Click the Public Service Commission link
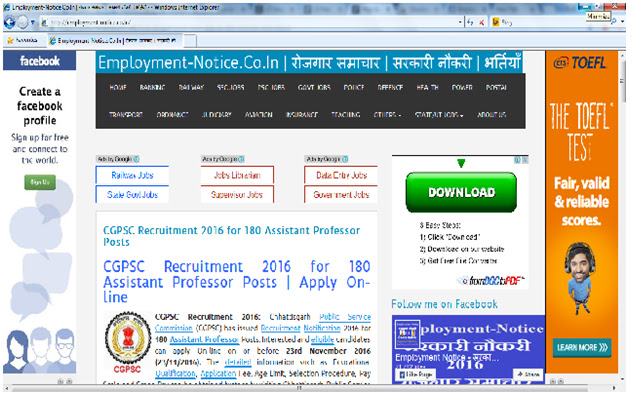 coord(345,317)
